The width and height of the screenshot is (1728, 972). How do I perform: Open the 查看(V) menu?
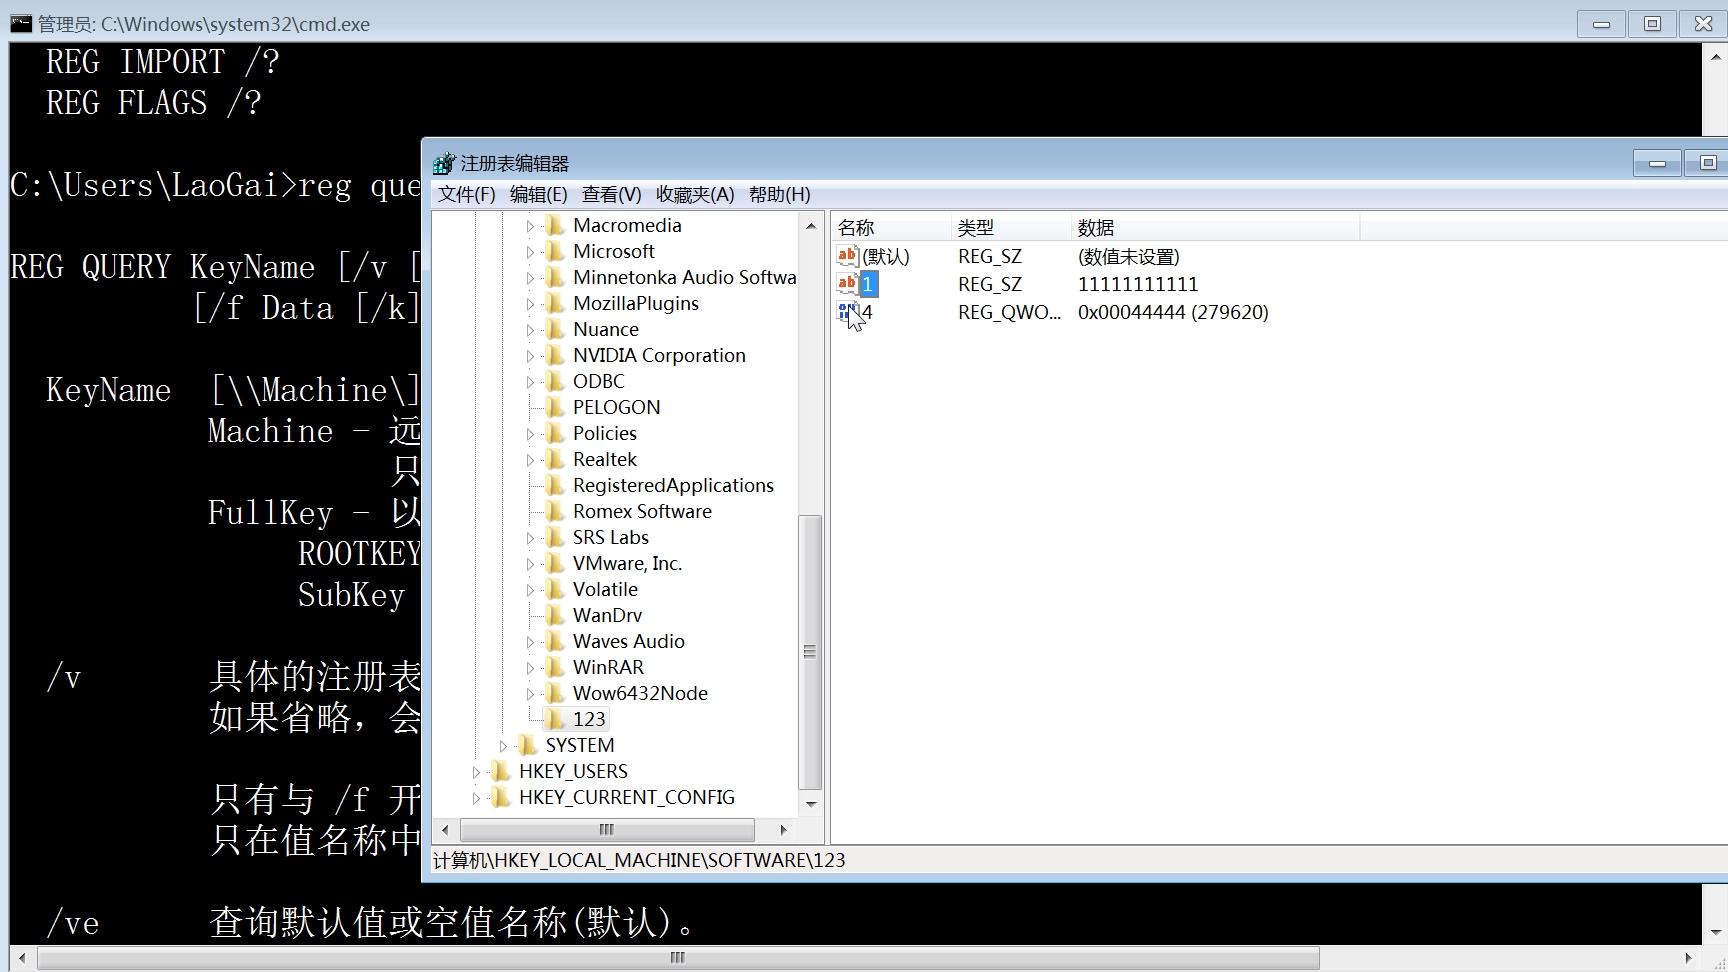611,194
